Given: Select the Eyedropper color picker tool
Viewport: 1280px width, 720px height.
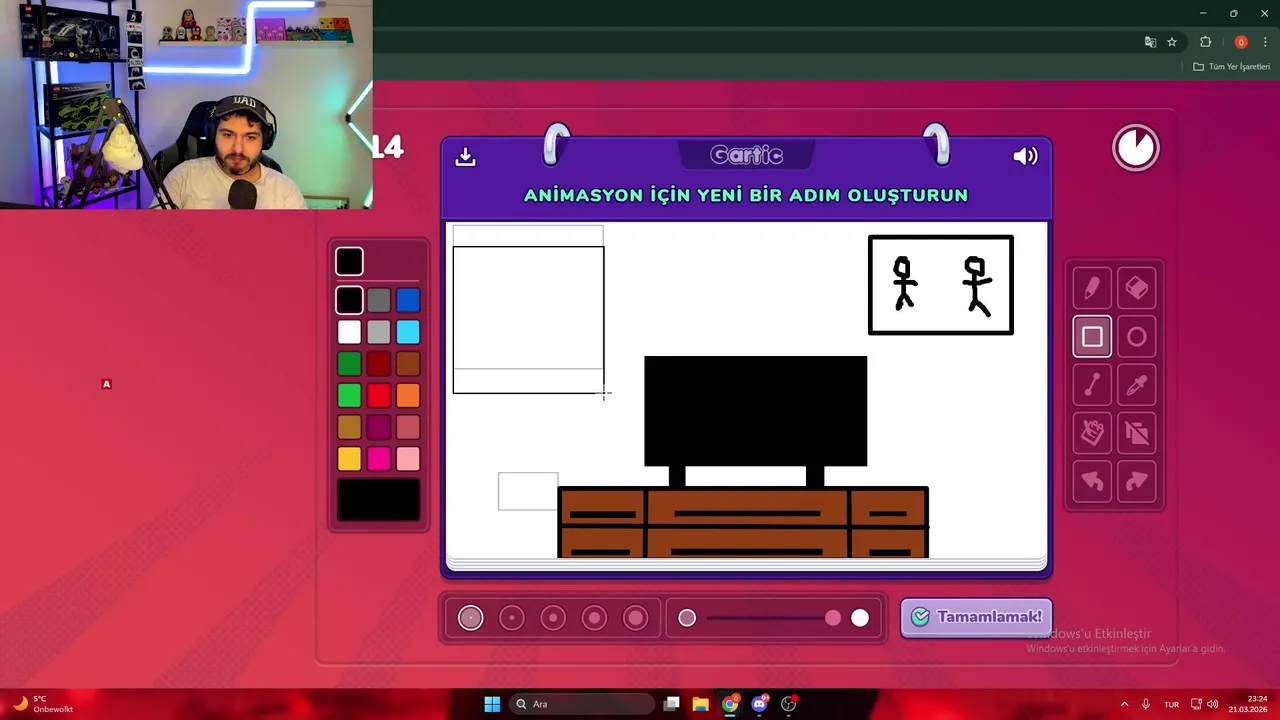Looking at the screenshot, I should tap(1137, 385).
